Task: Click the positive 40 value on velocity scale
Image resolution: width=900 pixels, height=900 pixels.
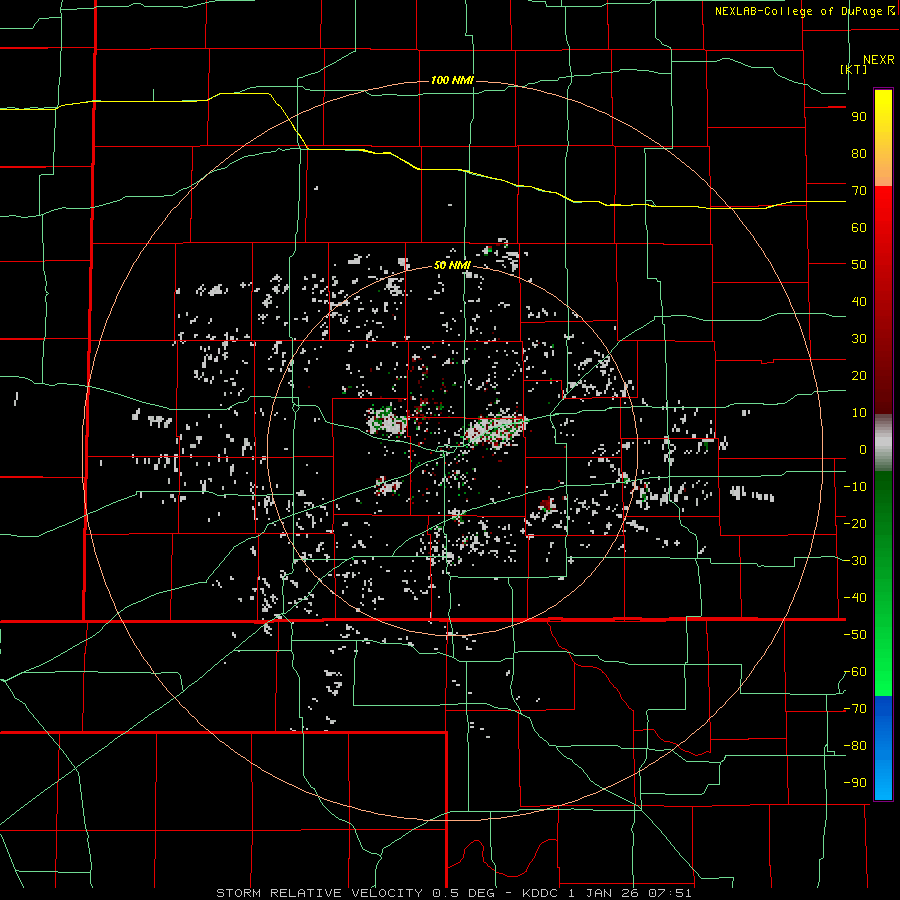Action: 859,302
